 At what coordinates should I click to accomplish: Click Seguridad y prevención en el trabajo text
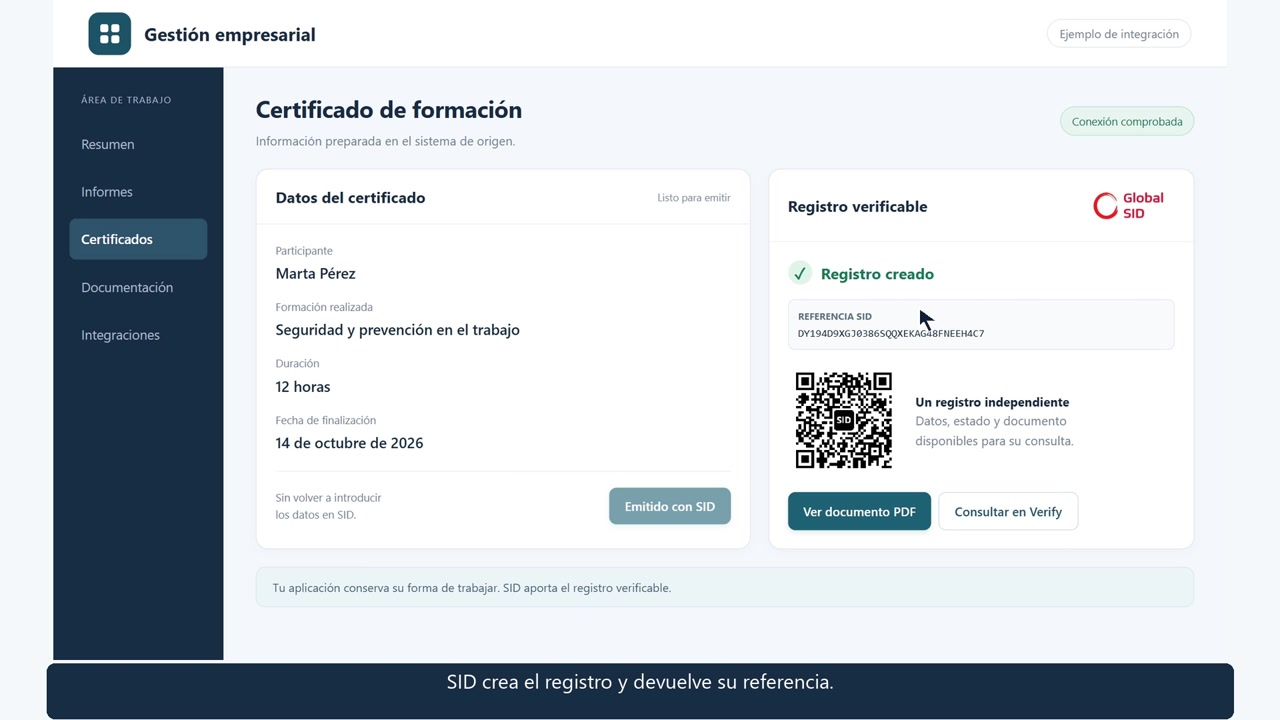(398, 330)
